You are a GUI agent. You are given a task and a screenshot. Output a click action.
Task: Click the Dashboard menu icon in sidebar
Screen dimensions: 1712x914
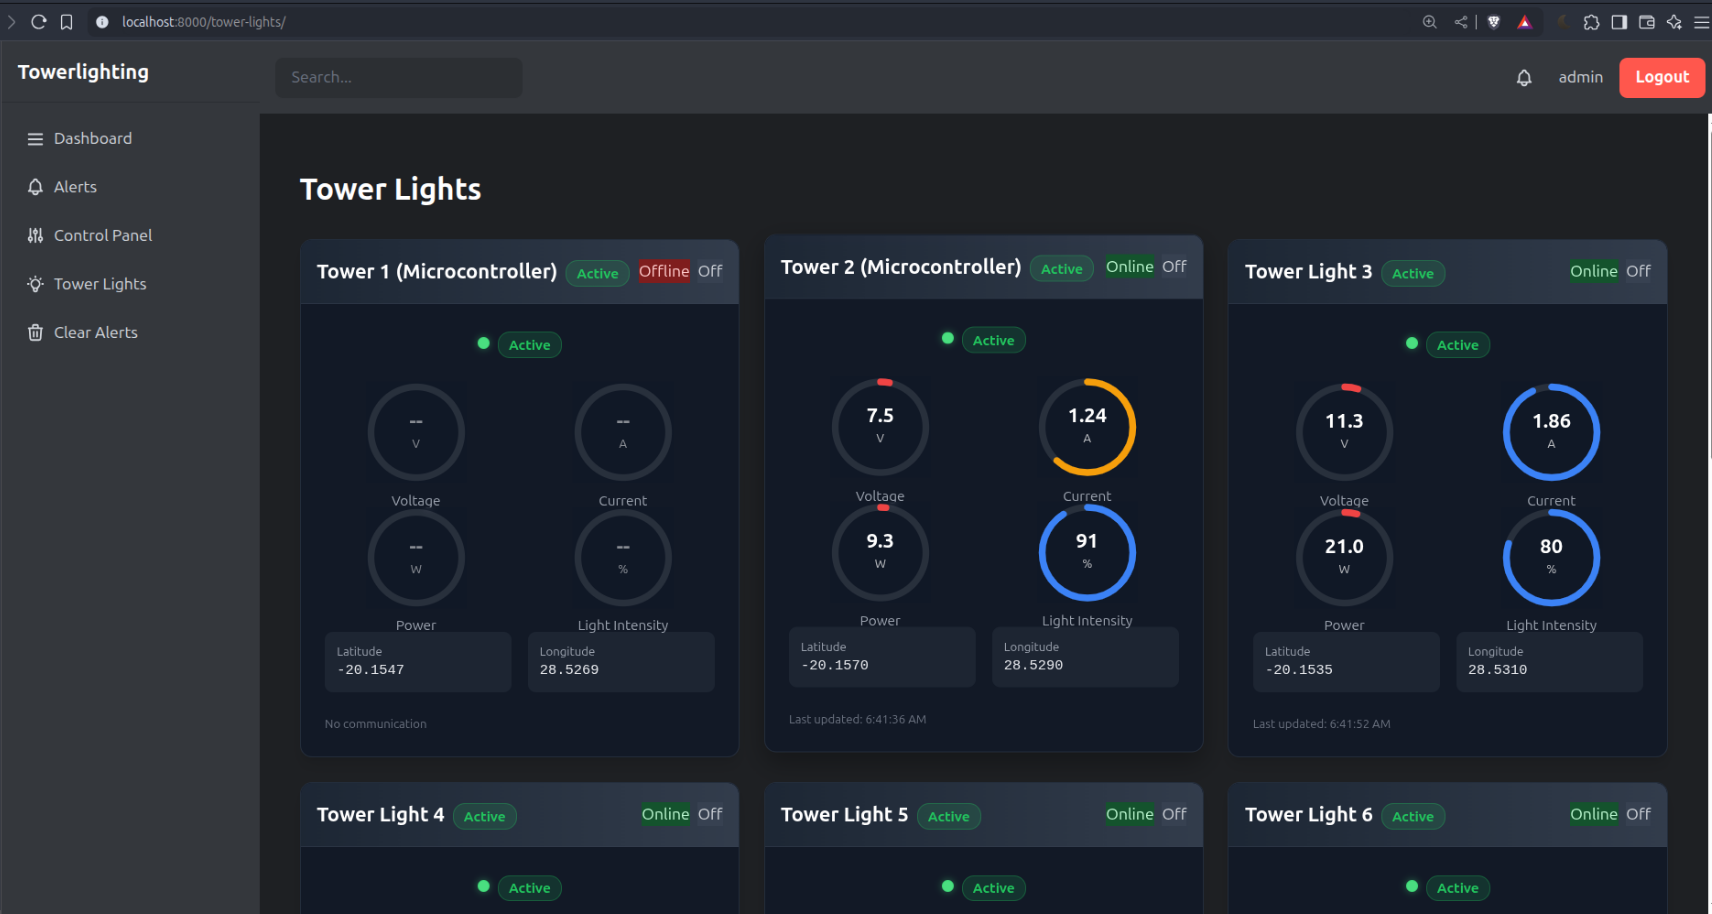pos(35,139)
